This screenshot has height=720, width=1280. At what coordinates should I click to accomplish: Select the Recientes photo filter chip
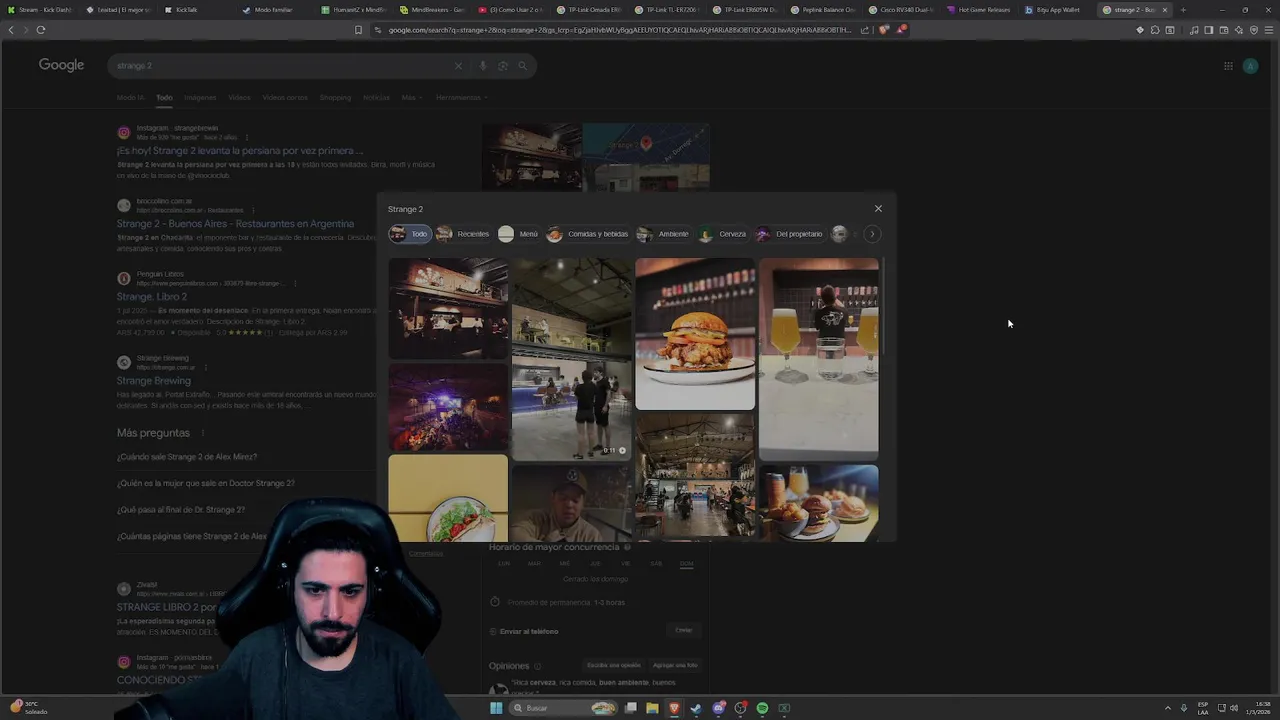point(463,234)
